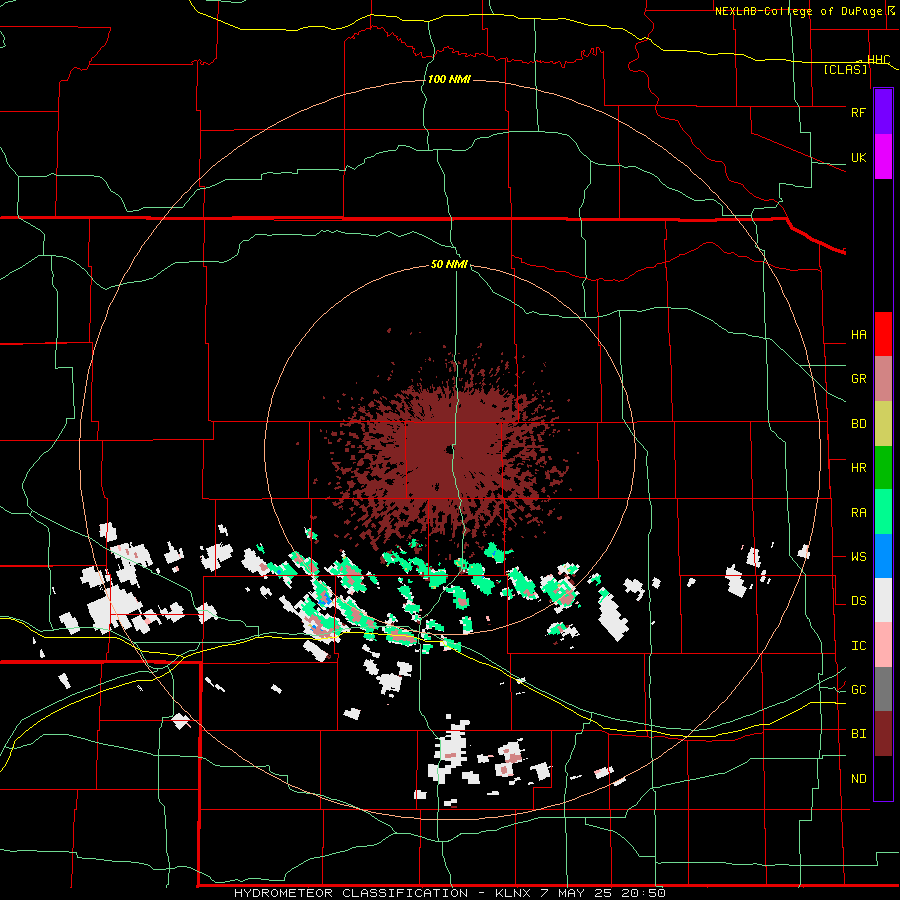Click the NEXLAB-College of DuPage credit text

[x=798, y=11]
